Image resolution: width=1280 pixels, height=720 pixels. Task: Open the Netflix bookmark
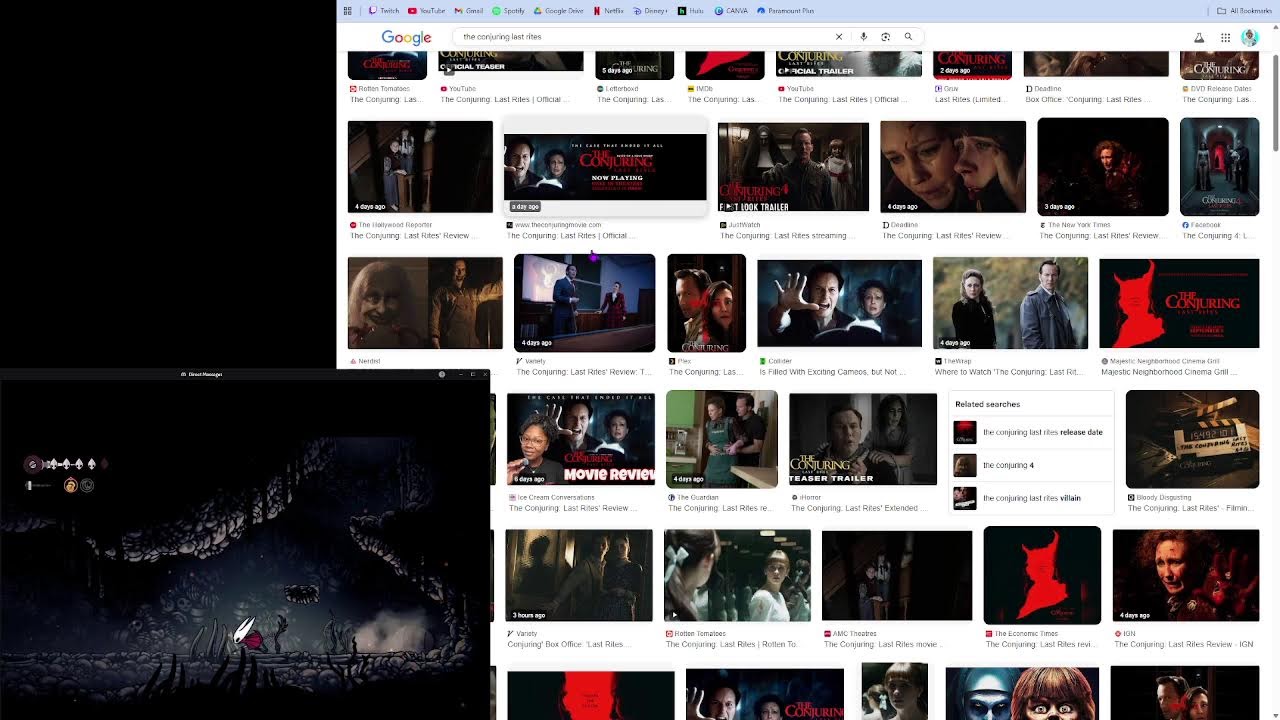click(x=608, y=11)
